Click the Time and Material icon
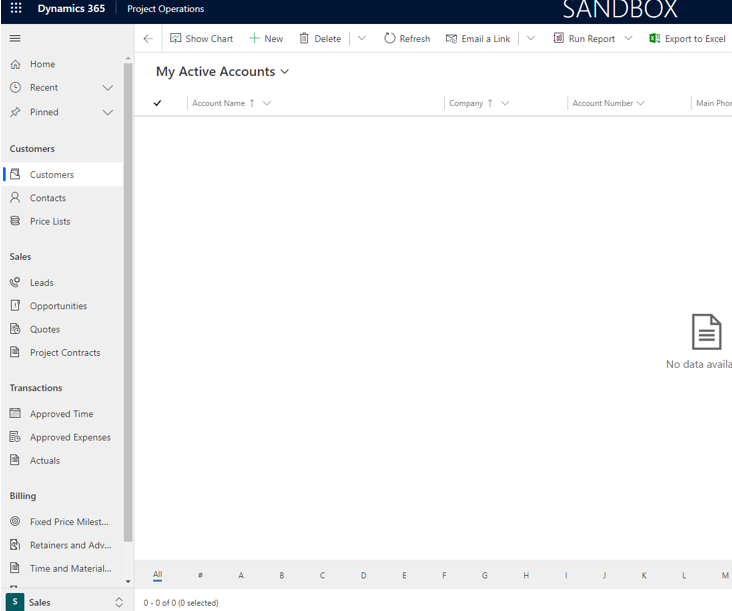The width and height of the screenshot is (732, 611). (15, 568)
